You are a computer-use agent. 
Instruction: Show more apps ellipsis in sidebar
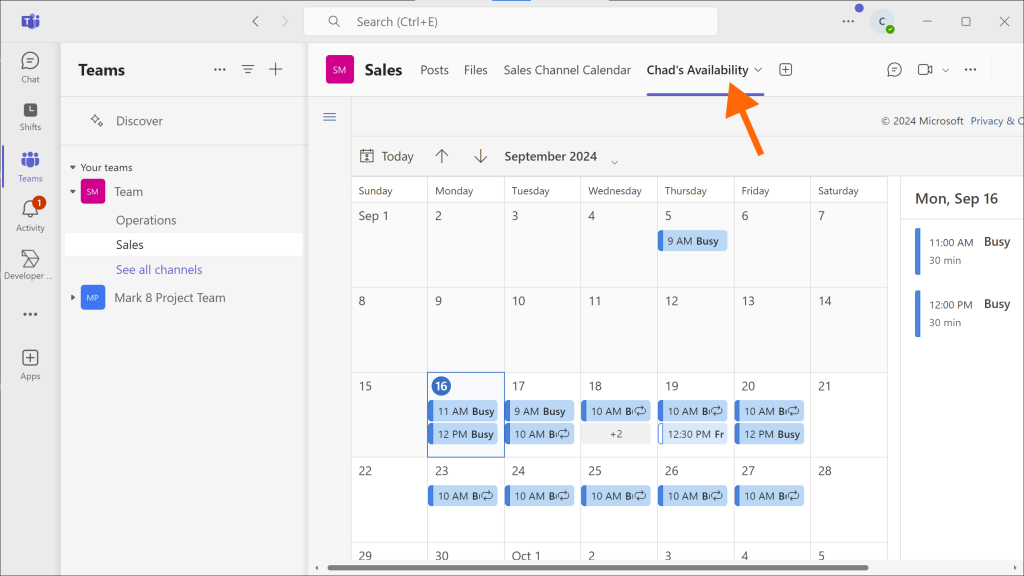pyautogui.click(x=30, y=314)
